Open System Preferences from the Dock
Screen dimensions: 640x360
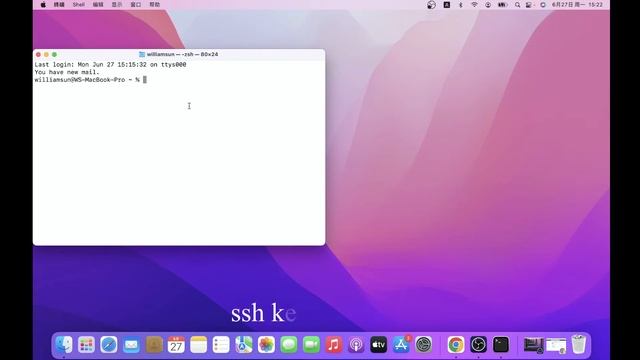(424, 345)
